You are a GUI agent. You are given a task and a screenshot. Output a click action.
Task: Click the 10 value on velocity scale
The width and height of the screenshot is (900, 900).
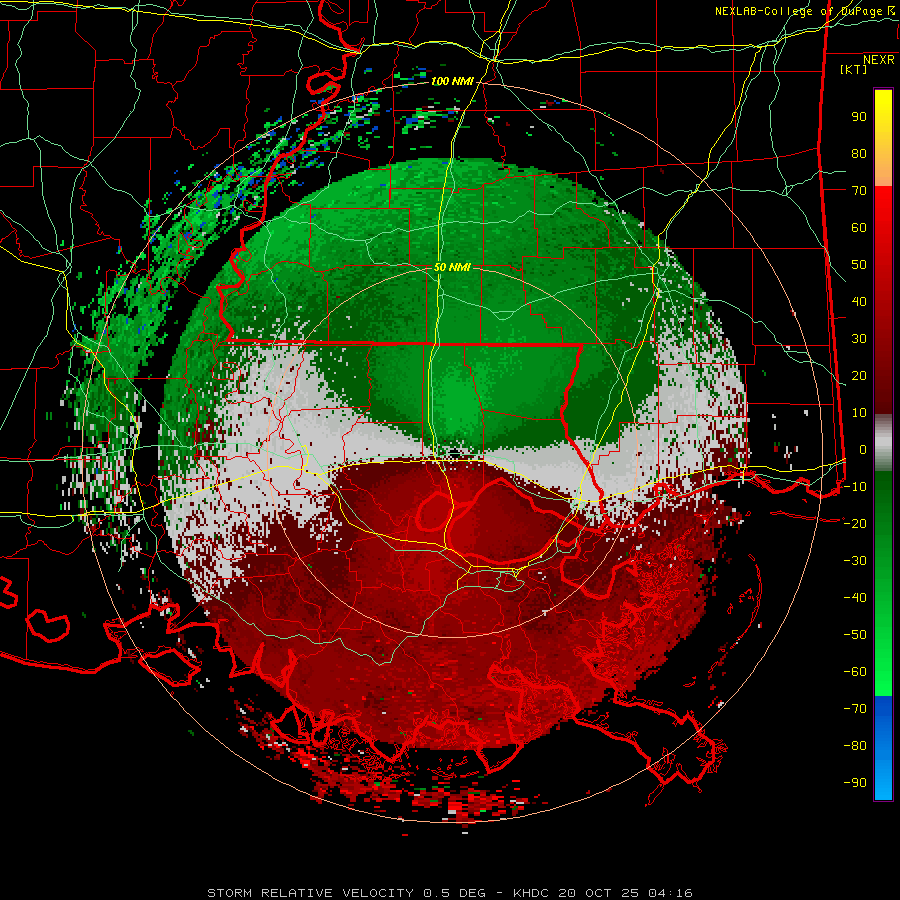pos(859,413)
